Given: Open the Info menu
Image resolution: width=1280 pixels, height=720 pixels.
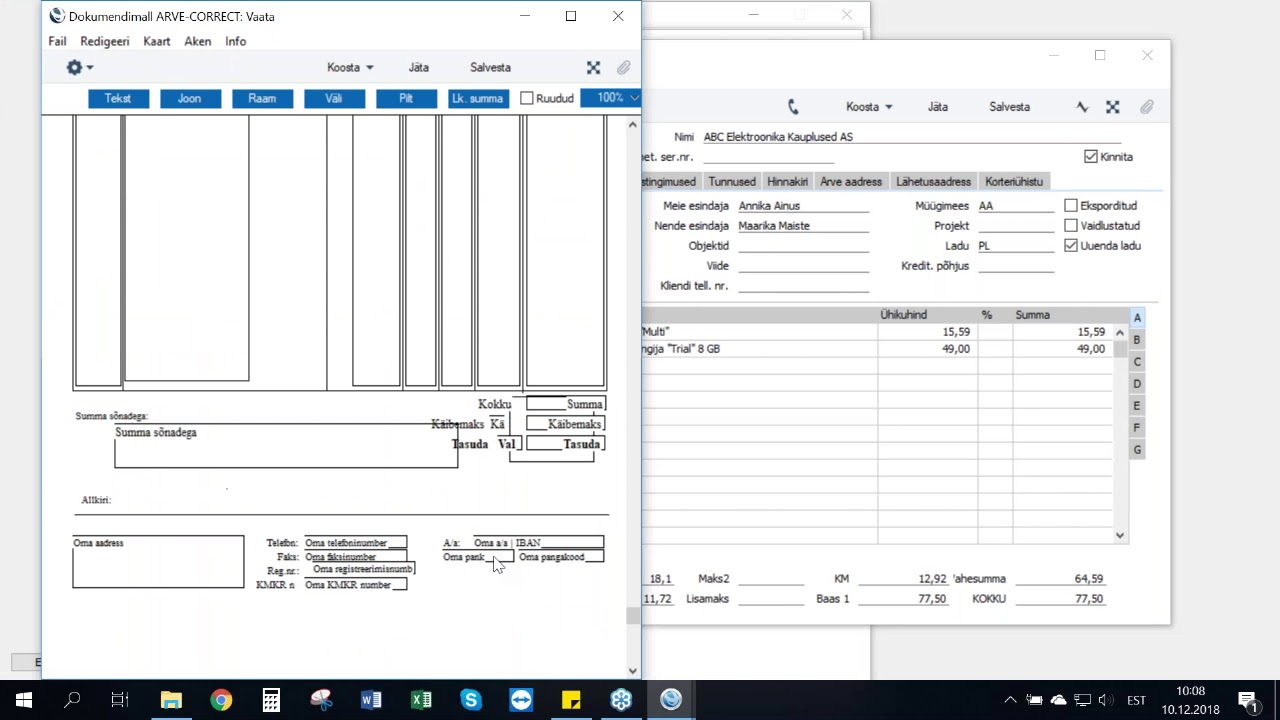Looking at the screenshot, I should coord(236,41).
